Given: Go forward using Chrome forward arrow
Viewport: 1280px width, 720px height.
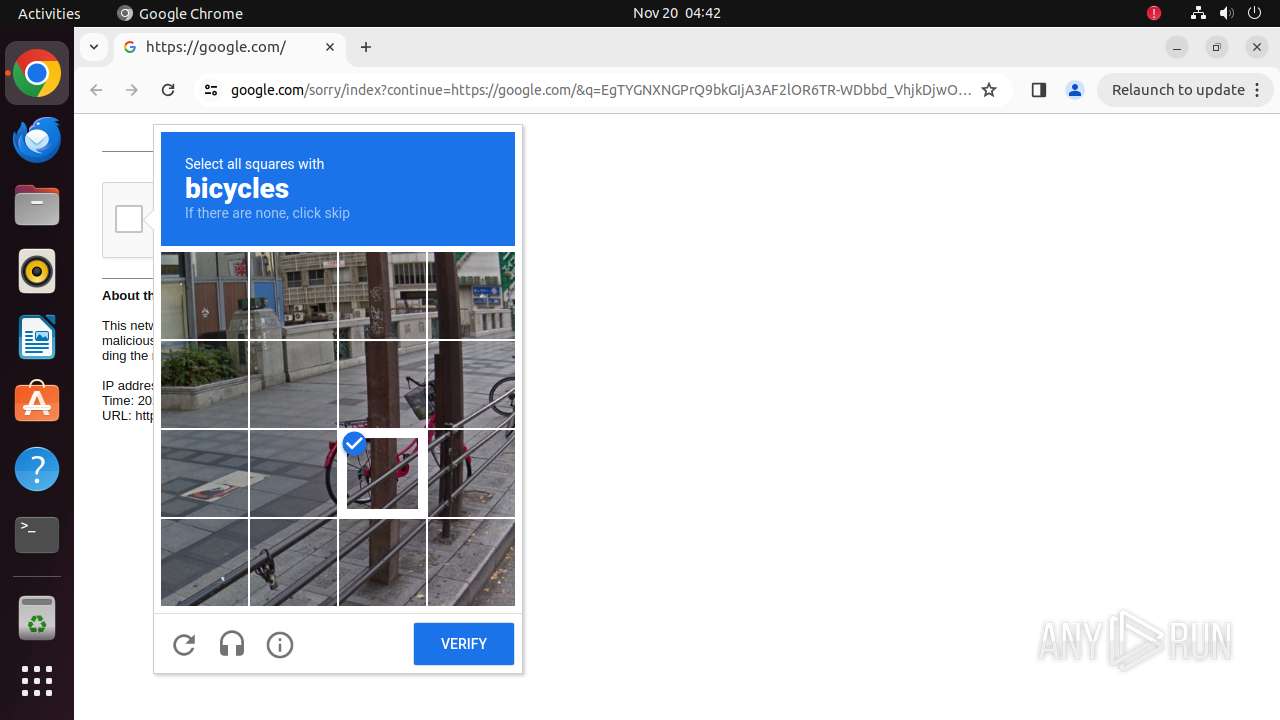Looking at the screenshot, I should coord(132,90).
